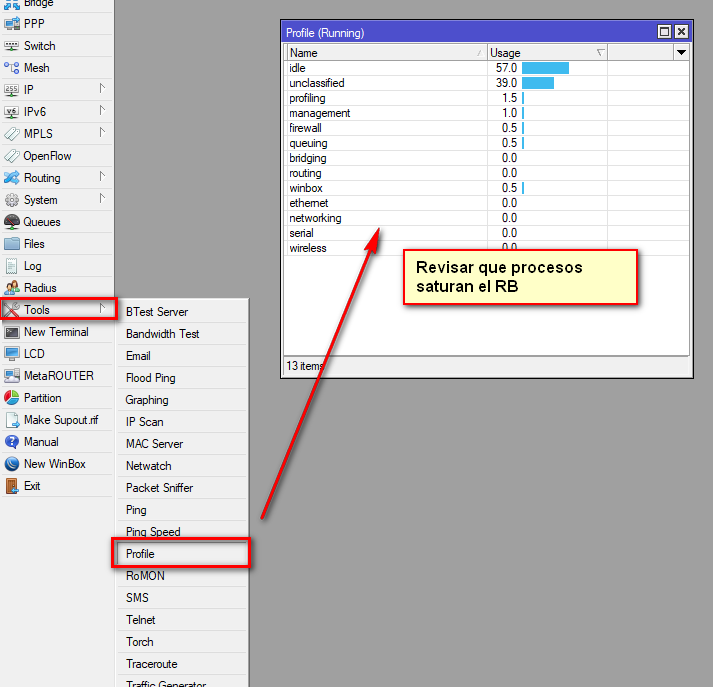Click the MetaROUTER icon
Image resolution: width=713 pixels, height=687 pixels.
click(12, 376)
